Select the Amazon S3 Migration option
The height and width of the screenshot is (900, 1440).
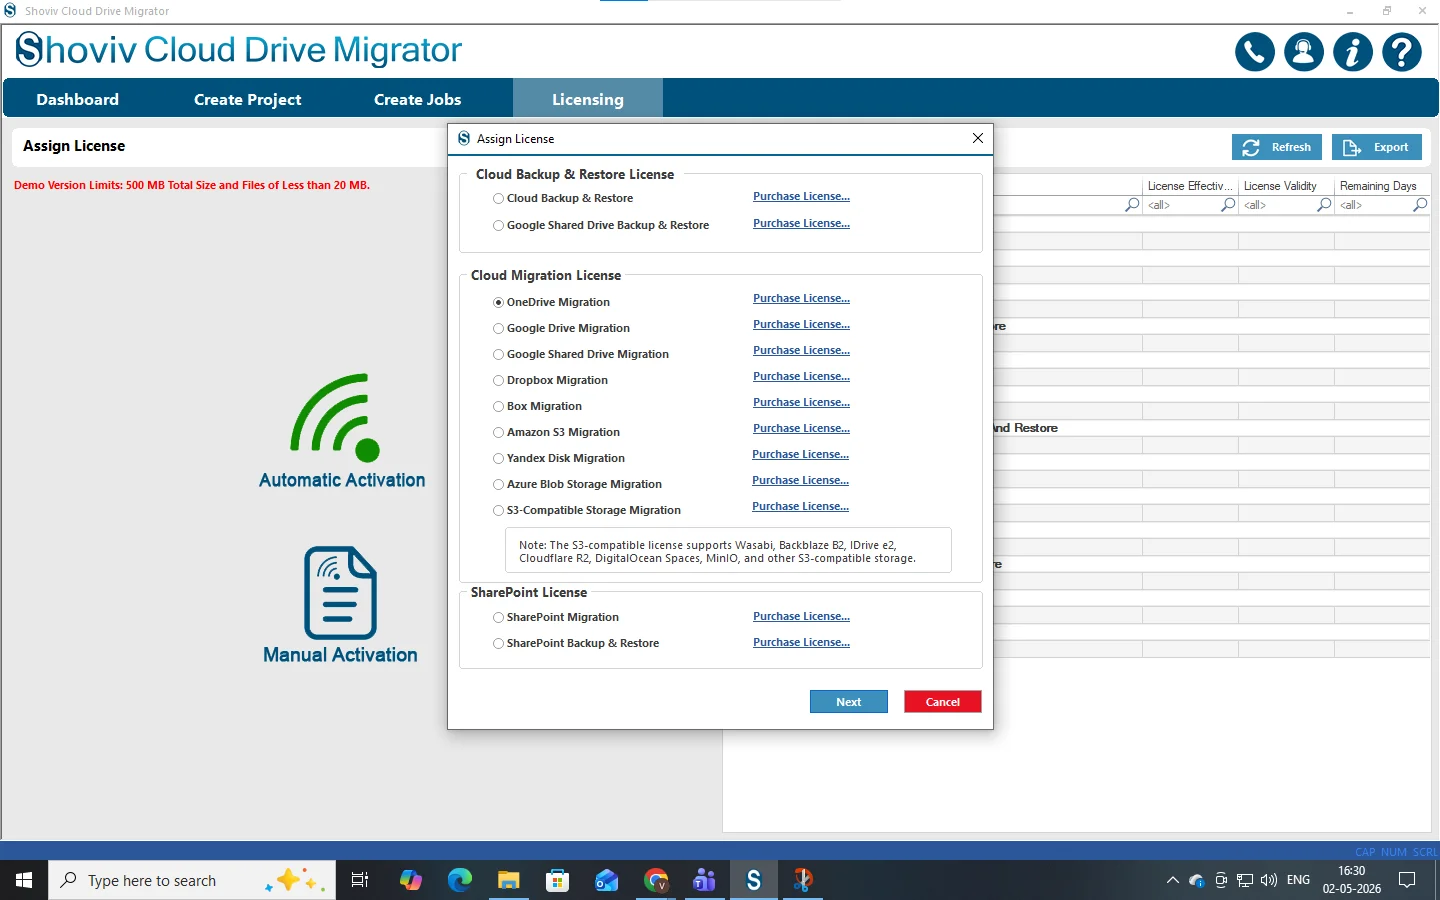(498, 432)
